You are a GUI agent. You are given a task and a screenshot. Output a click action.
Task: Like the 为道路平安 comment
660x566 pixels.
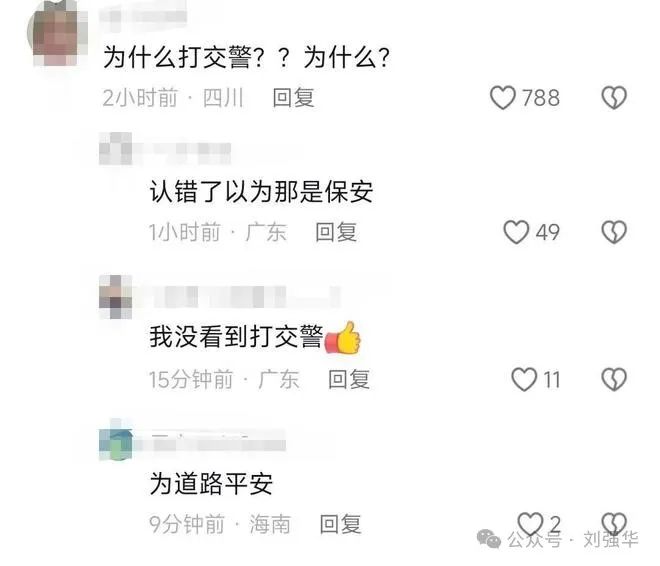coord(530,523)
